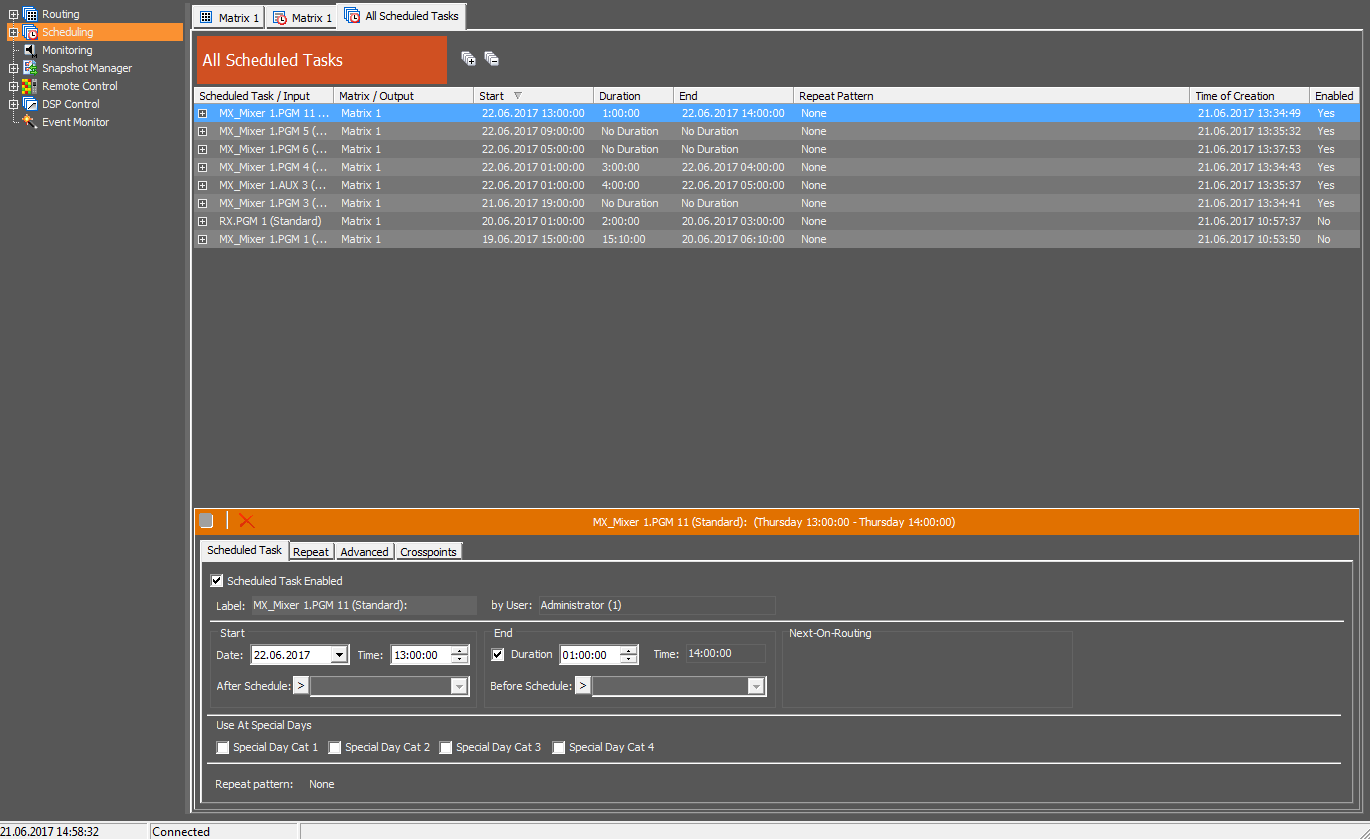
Task: Sort by Repeat Pattern column header
Action: [x=993, y=96]
